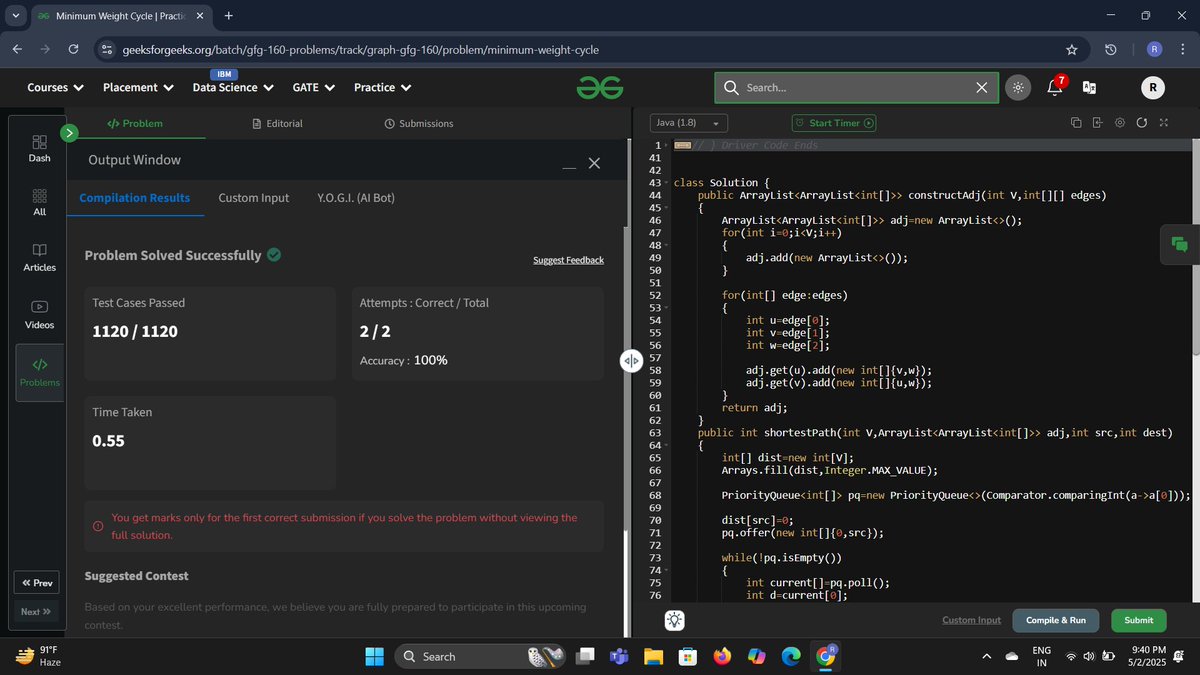
Task: Select the Custom Input tab
Action: pyautogui.click(x=254, y=198)
